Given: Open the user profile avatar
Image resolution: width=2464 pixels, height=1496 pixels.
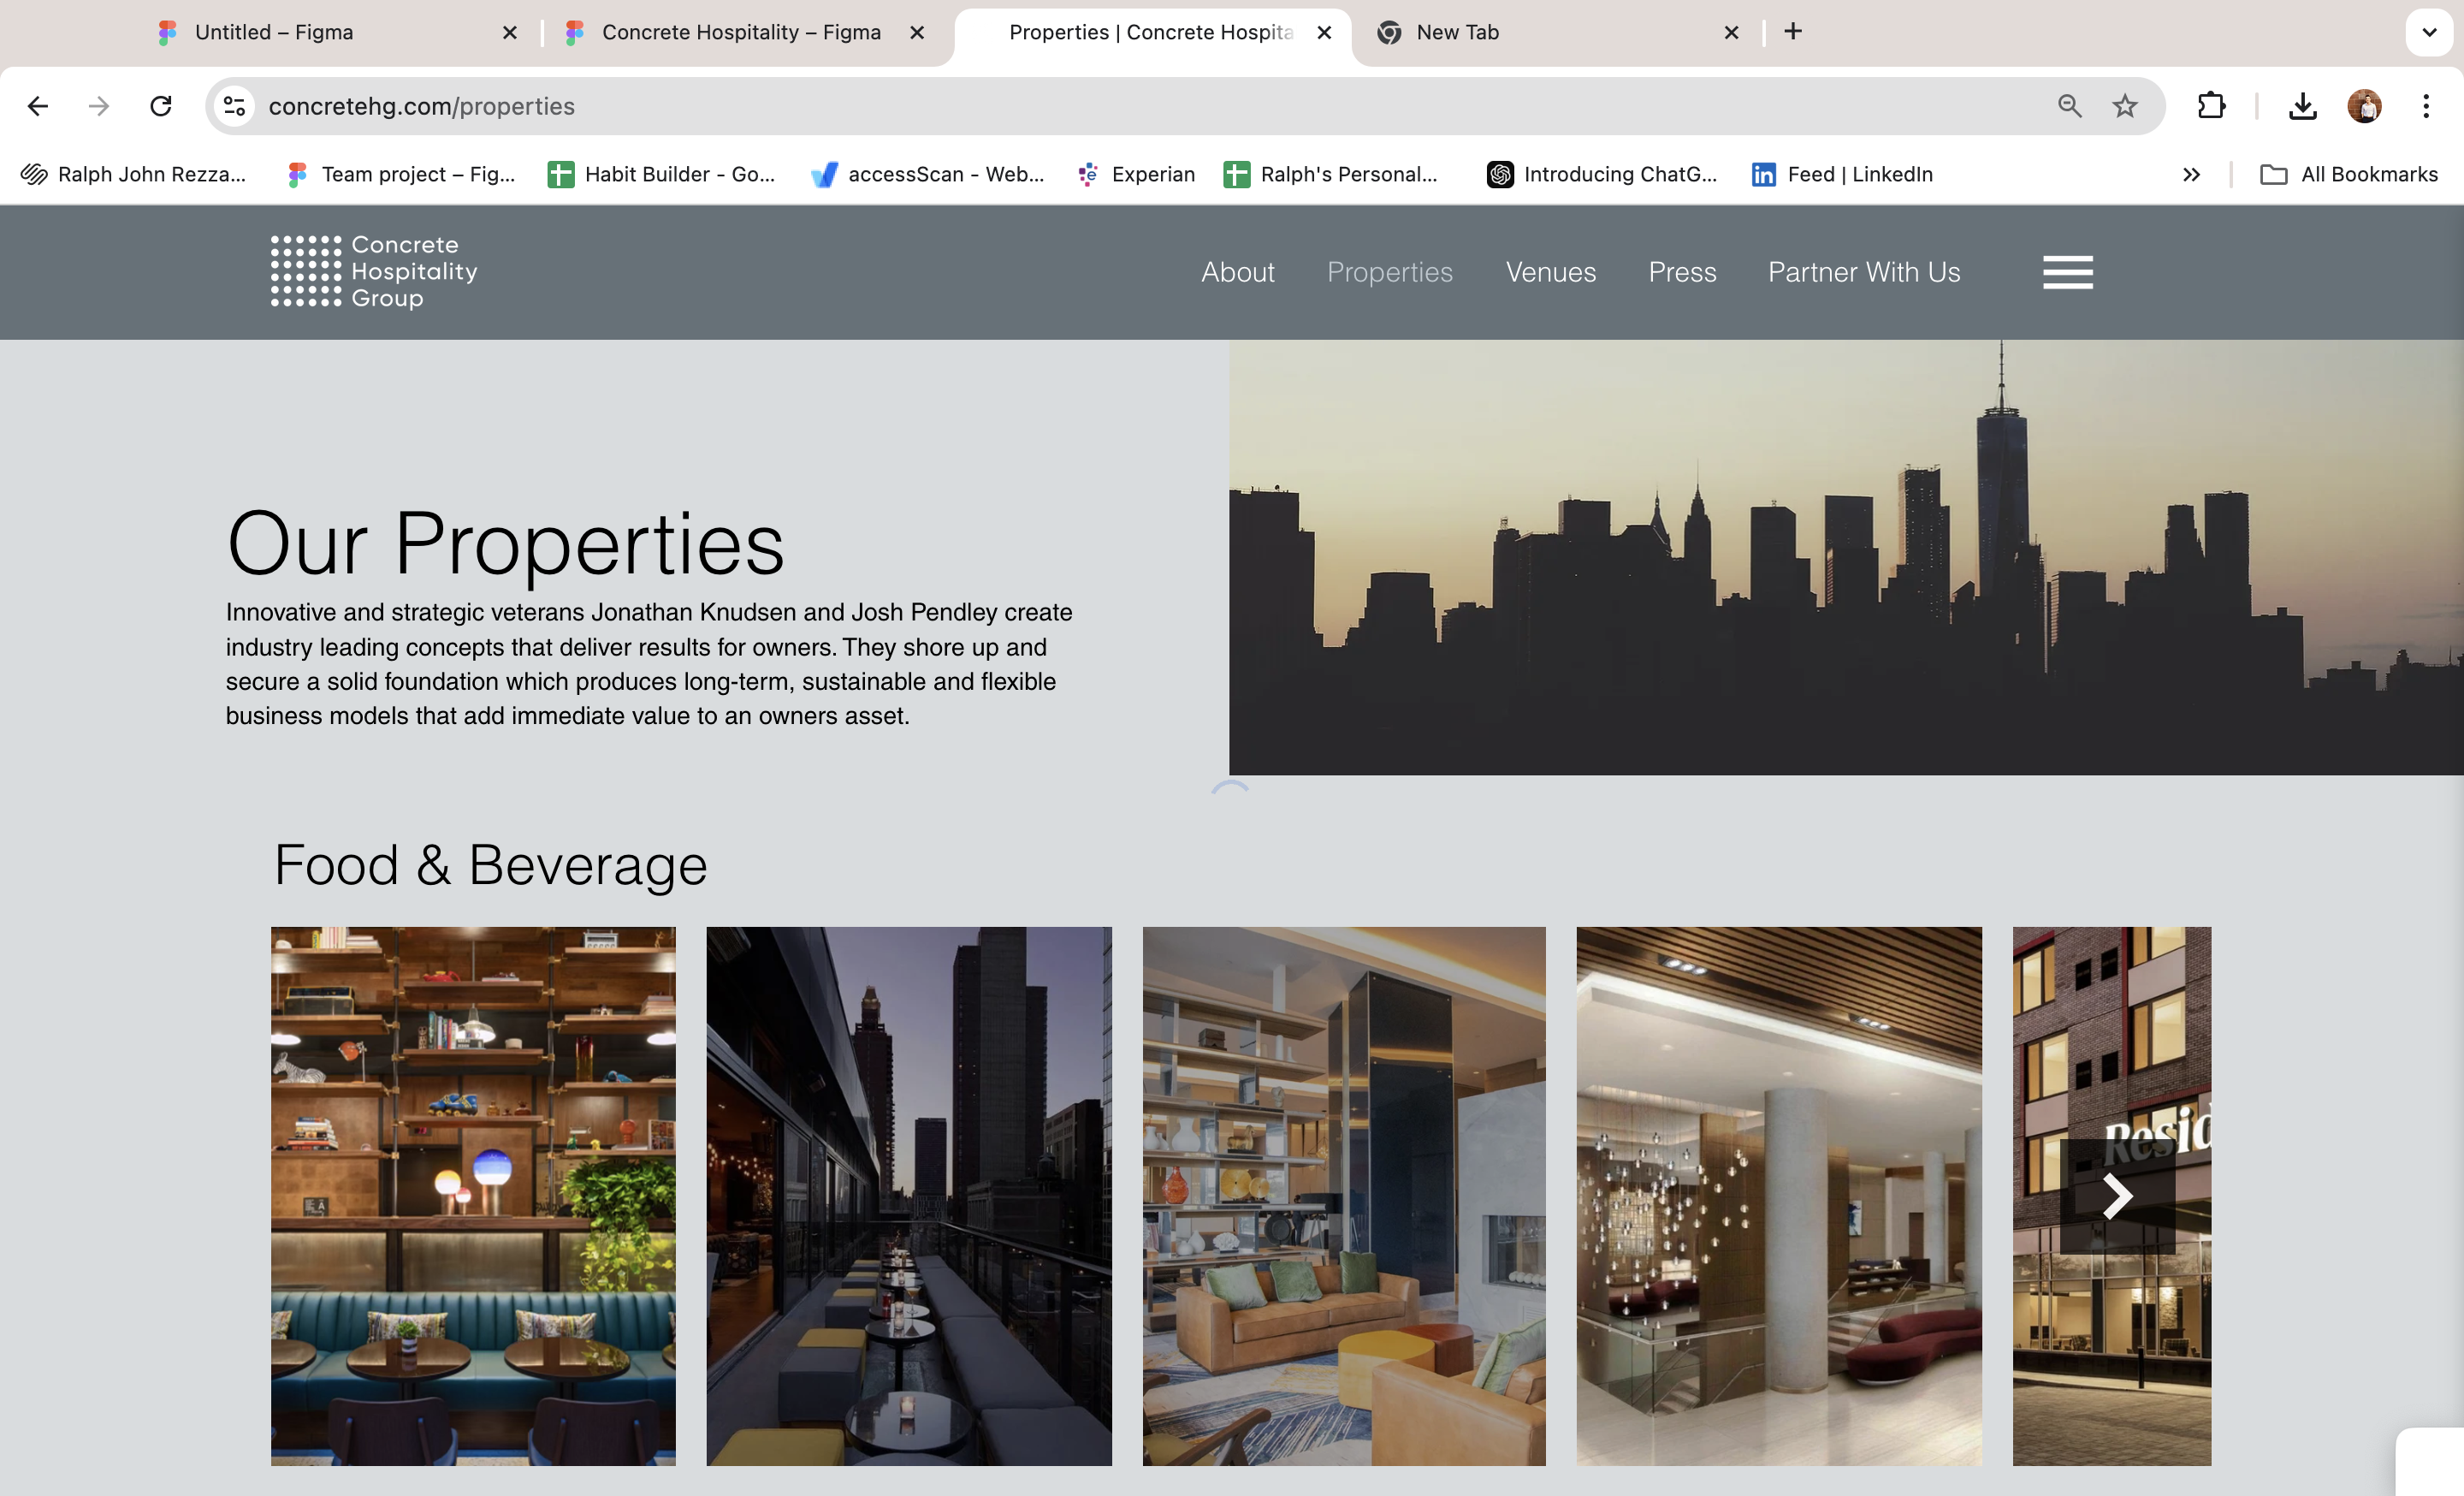Looking at the screenshot, I should point(2364,106).
